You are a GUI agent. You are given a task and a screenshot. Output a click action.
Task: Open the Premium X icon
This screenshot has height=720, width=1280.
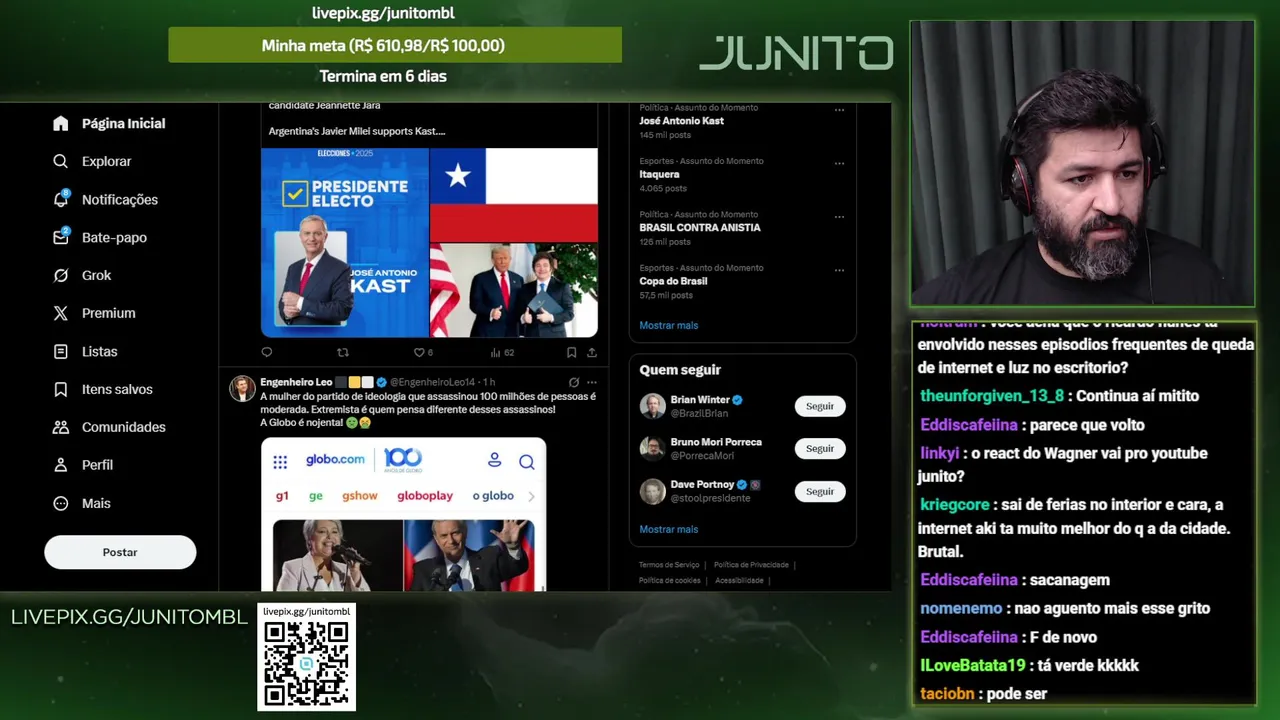click(x=61, y=313)
